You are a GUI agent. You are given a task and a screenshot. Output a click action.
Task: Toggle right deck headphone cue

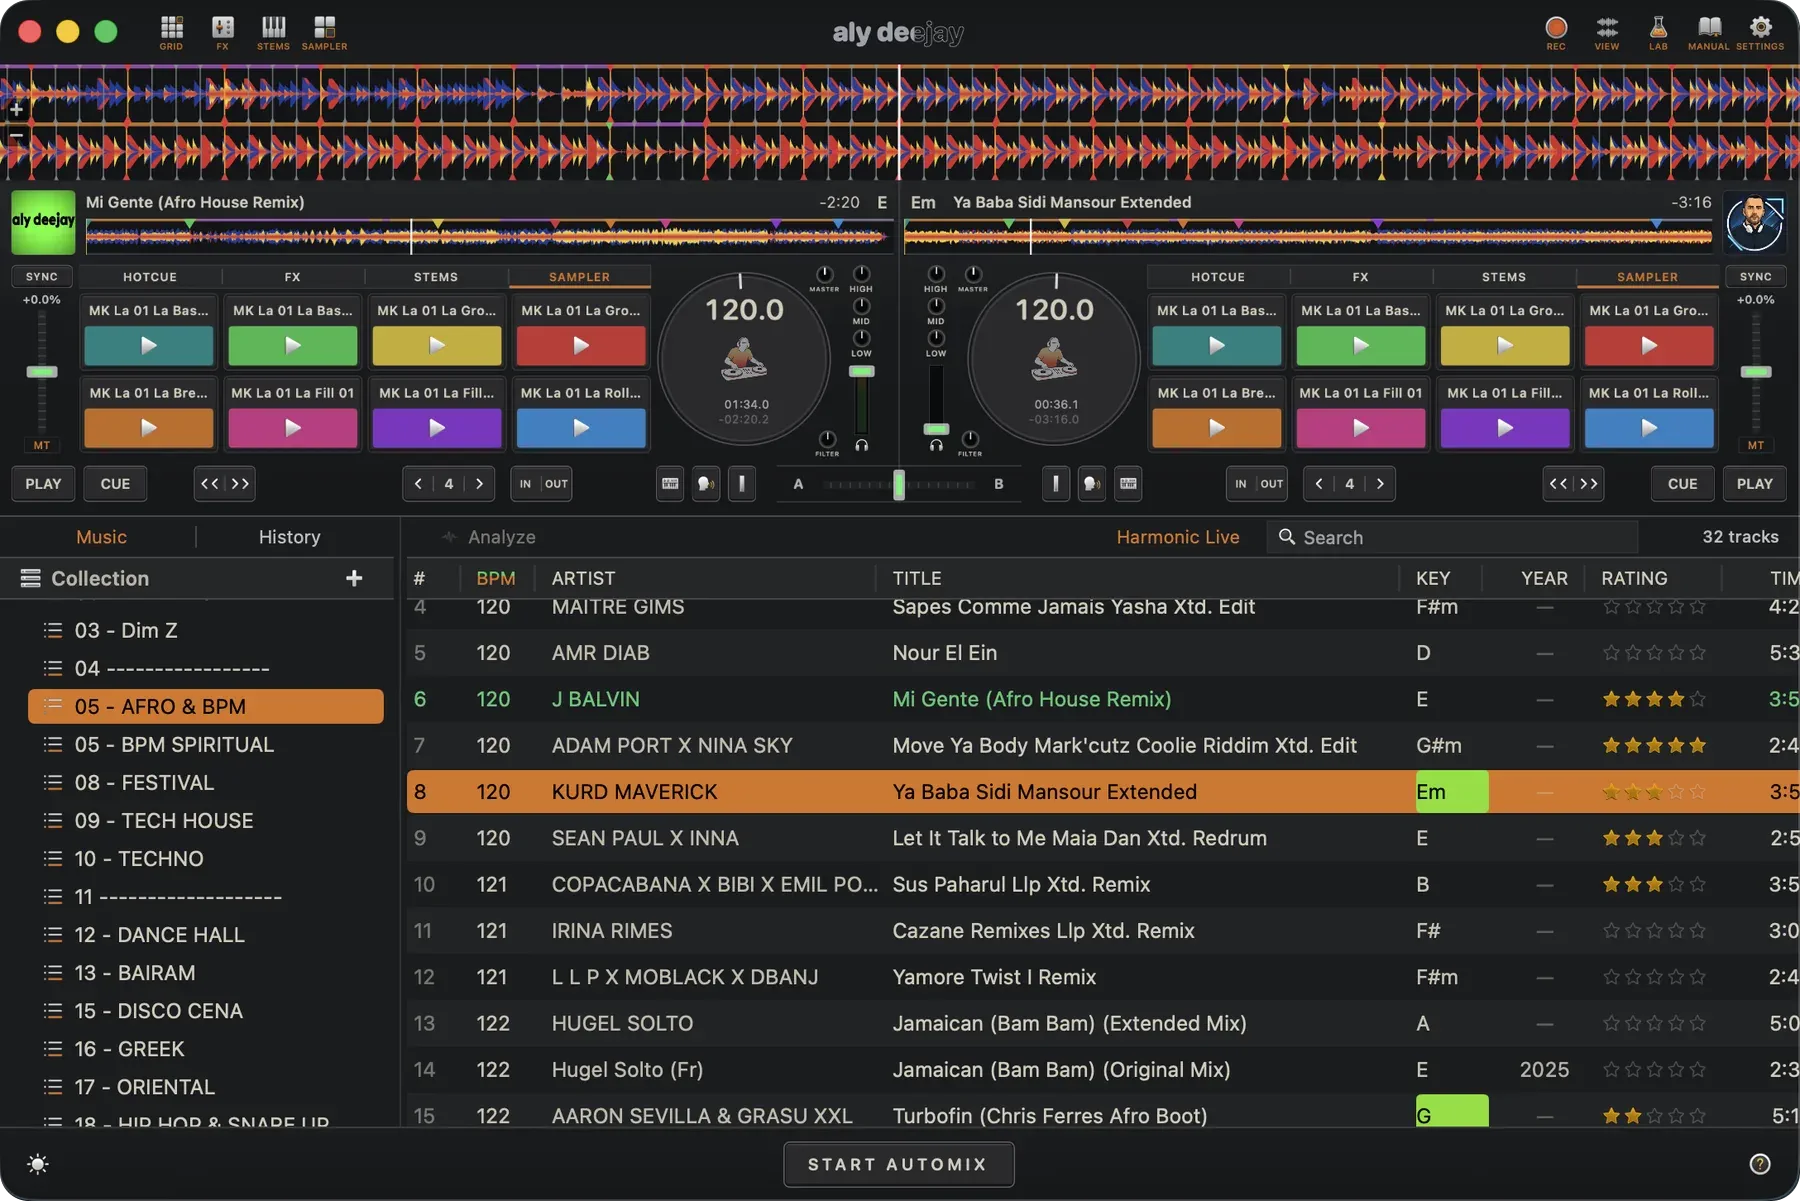pos(936,445)
